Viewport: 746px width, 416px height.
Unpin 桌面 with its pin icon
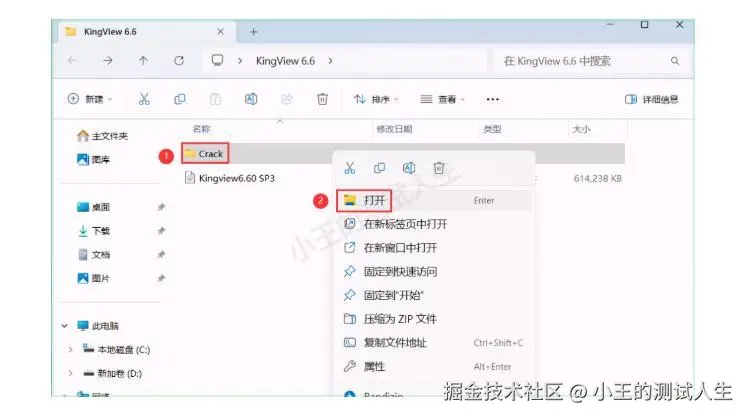click(161, 207)
